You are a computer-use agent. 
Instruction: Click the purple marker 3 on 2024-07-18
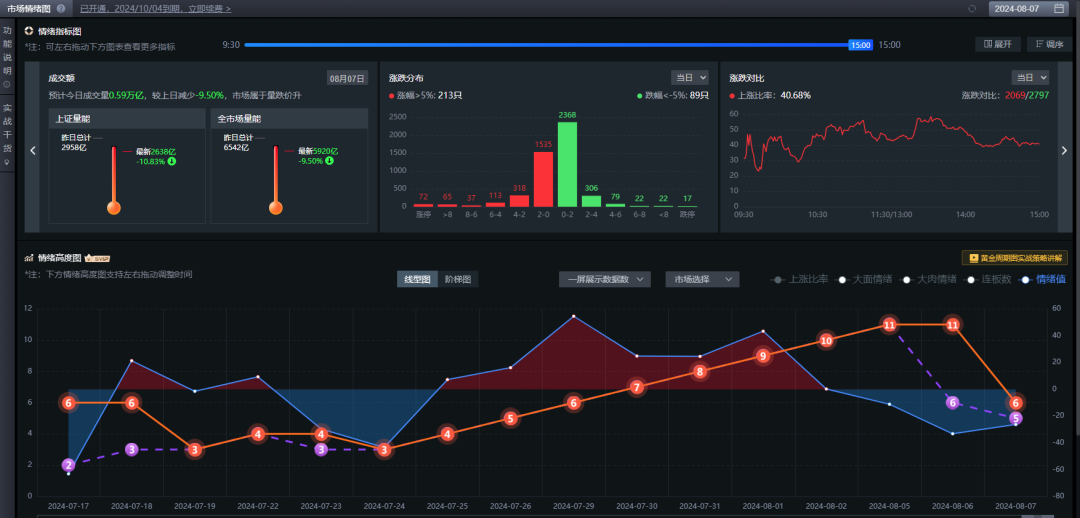[x=132, y=449]
